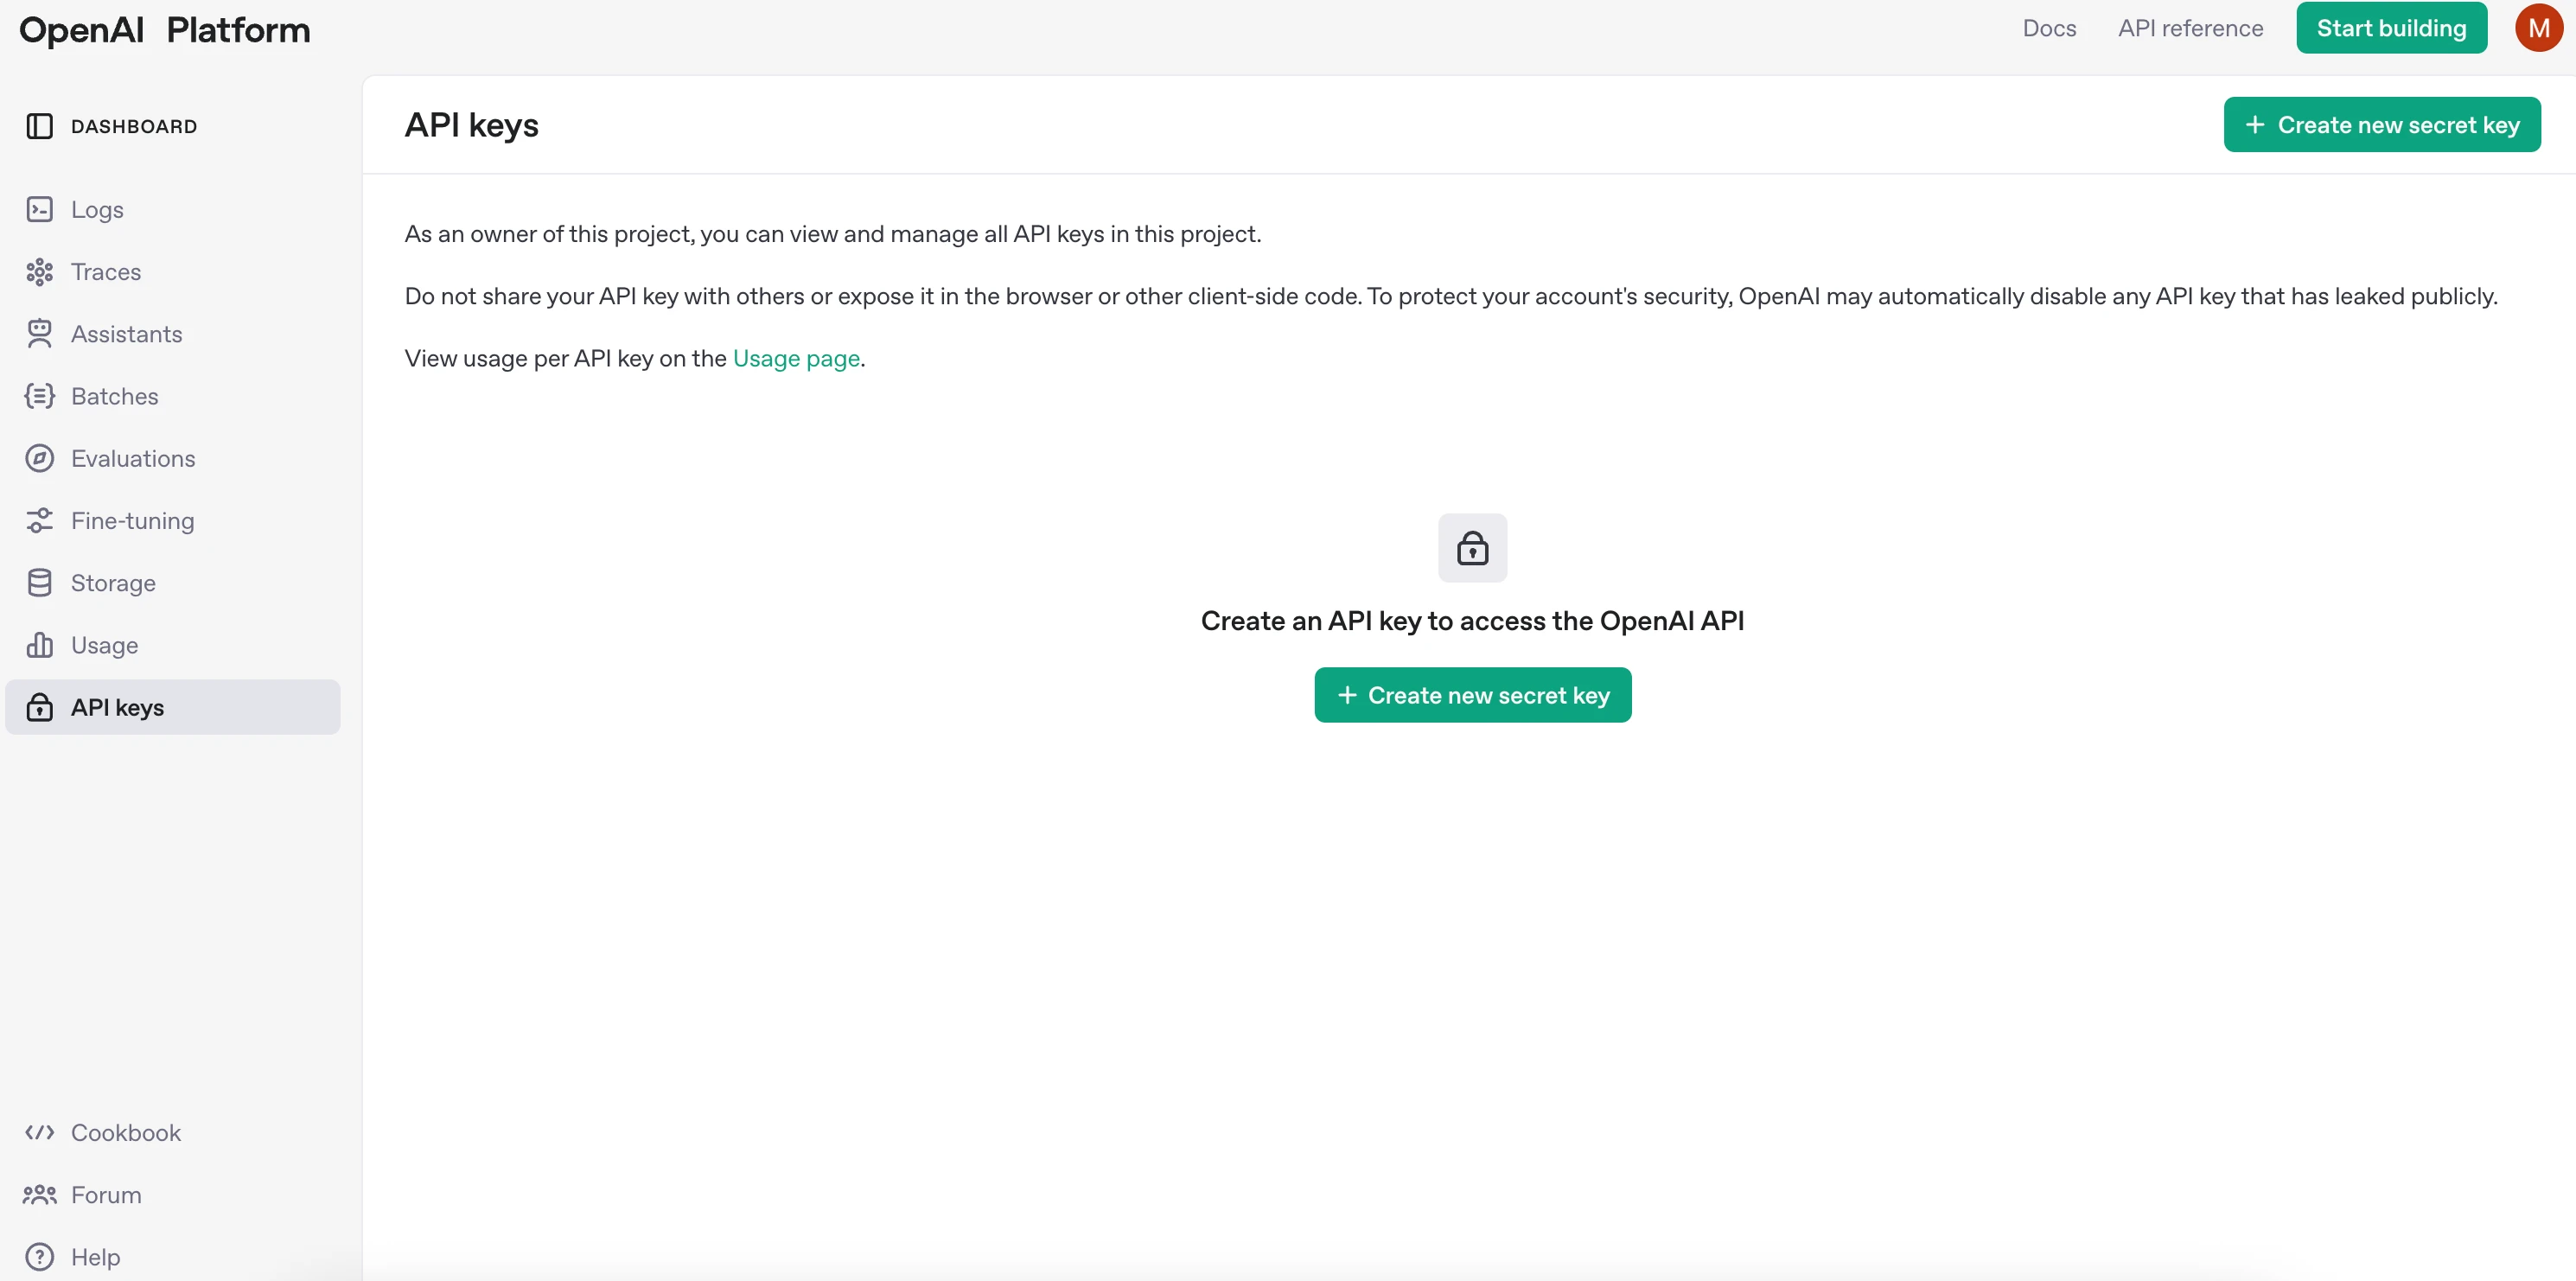This screenshot has height=1281, width=2576.
Task: Go to Docs in top navigation
Action: 2049,28
